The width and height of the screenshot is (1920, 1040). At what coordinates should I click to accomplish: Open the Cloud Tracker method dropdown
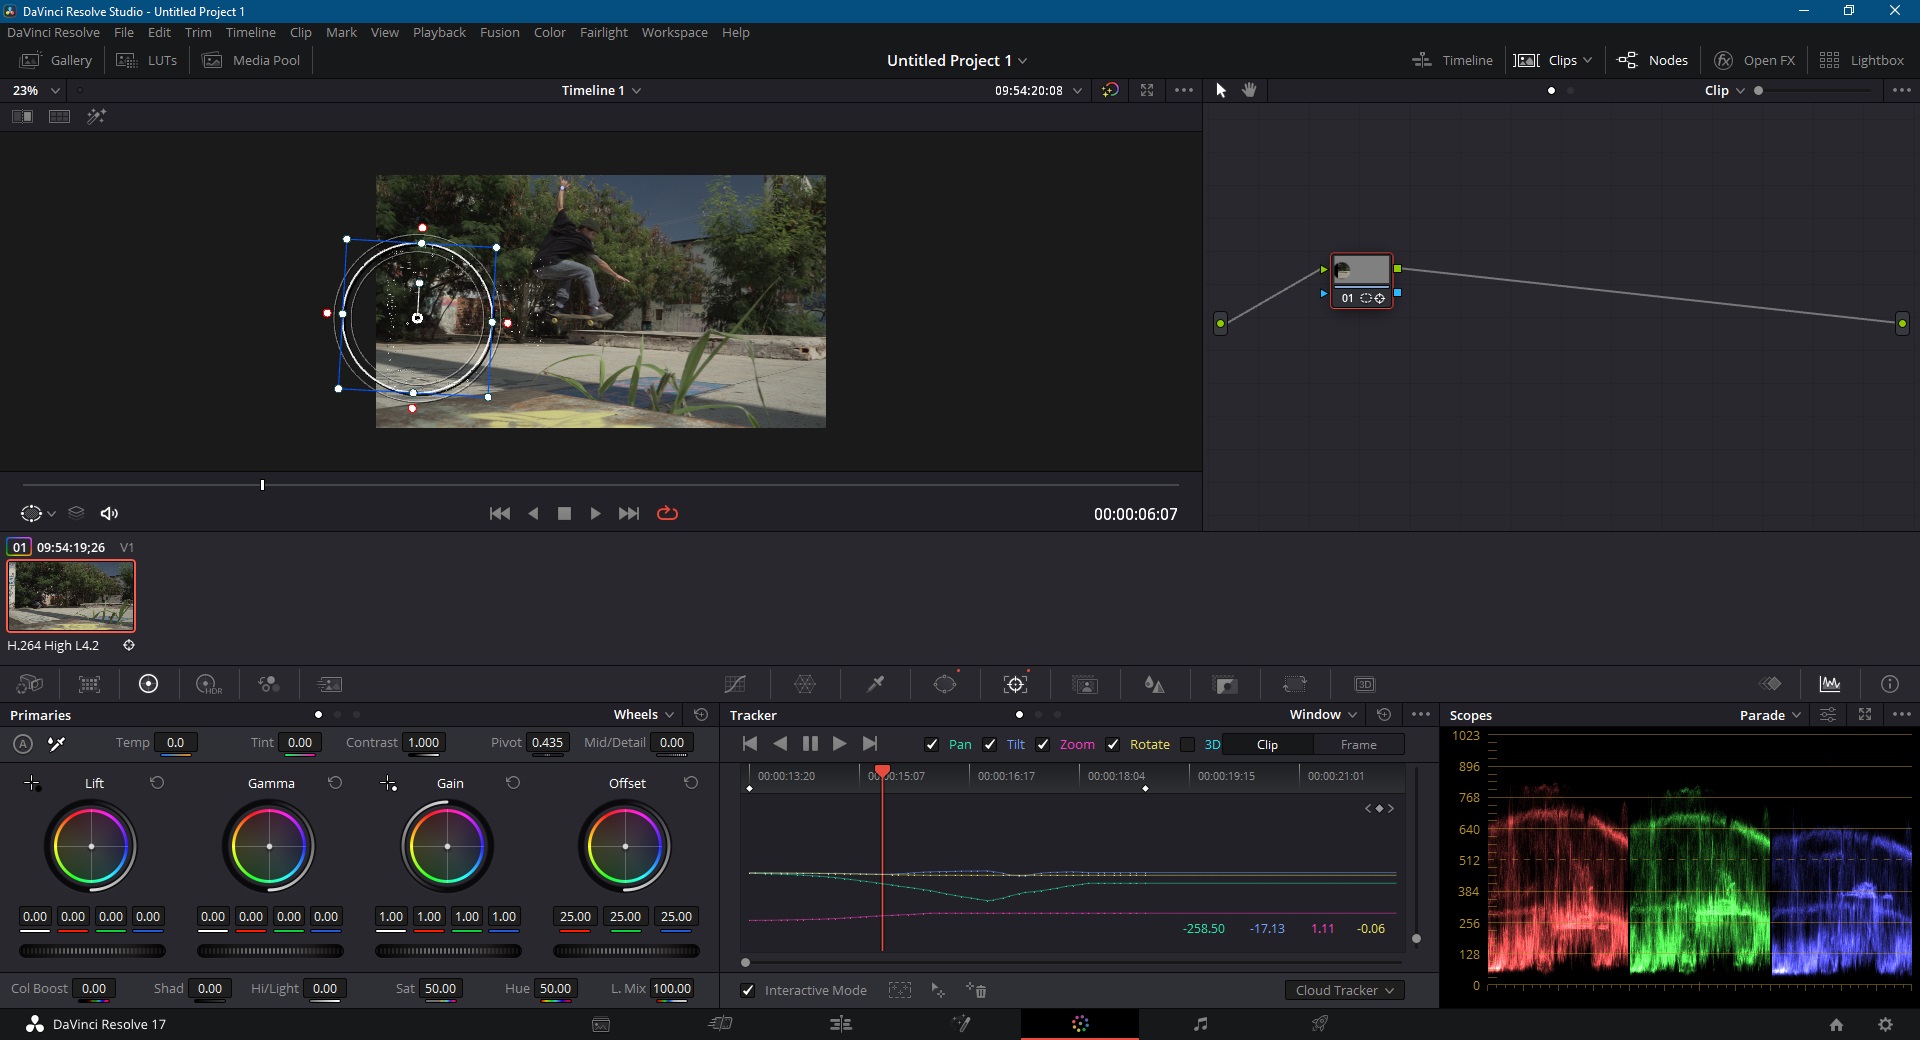tap(1344, 990)
